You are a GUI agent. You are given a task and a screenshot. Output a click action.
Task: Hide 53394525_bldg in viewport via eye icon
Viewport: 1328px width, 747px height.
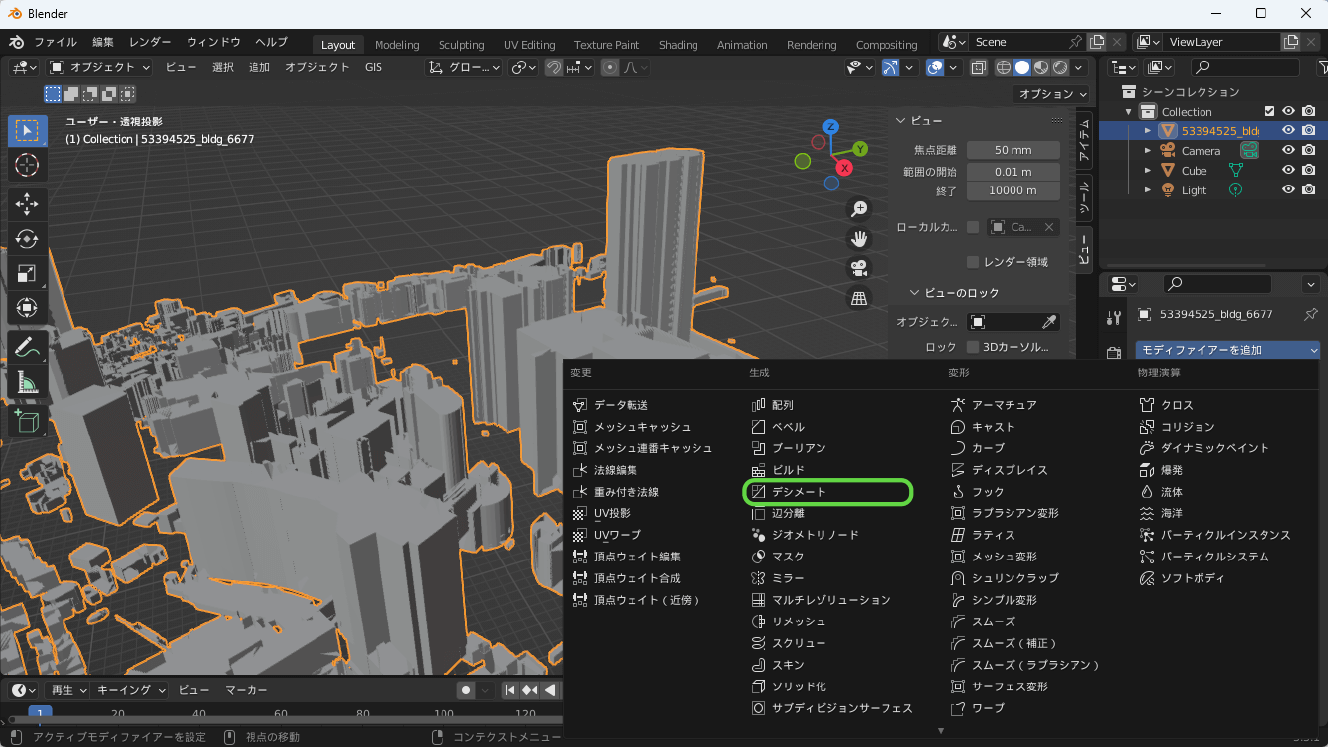pyautogui.click(x=1289, y=130)
